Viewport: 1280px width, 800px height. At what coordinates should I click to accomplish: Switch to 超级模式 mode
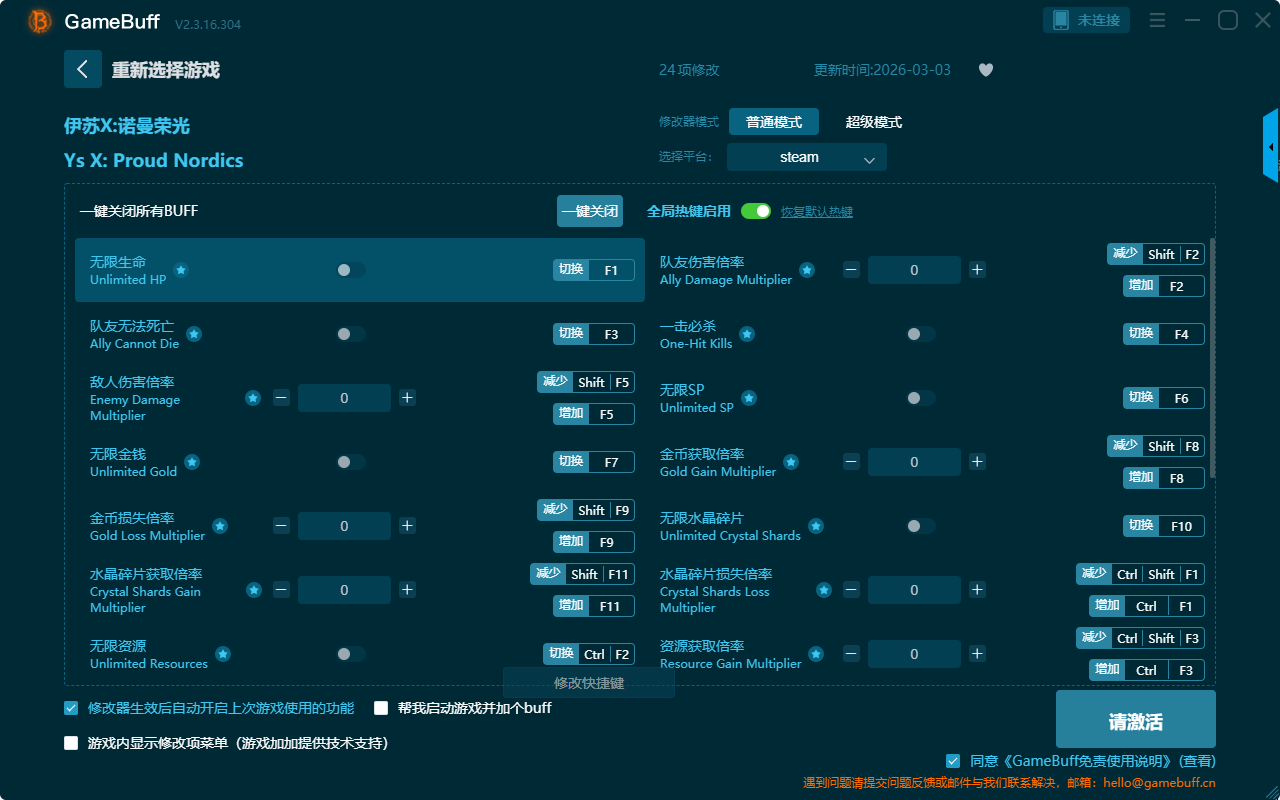pos(874,122)
